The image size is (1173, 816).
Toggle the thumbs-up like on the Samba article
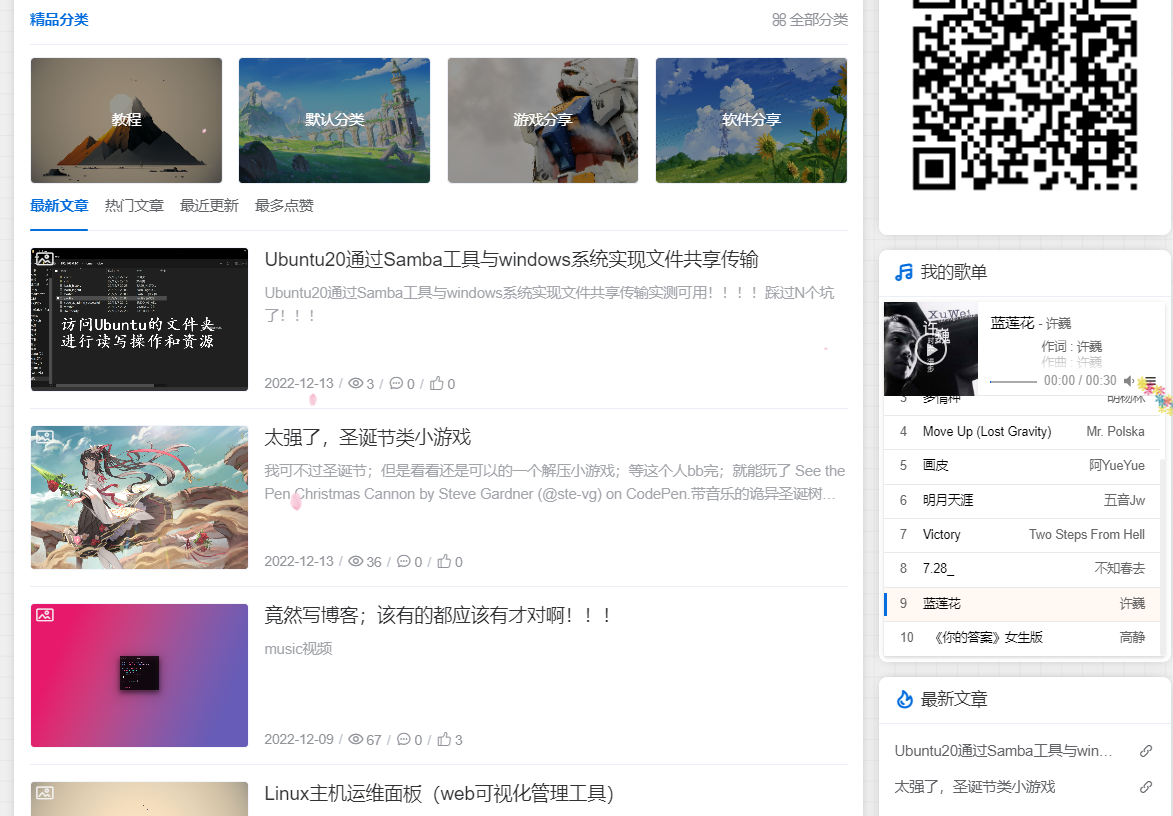pyautogui.click(x=438, y=383)
